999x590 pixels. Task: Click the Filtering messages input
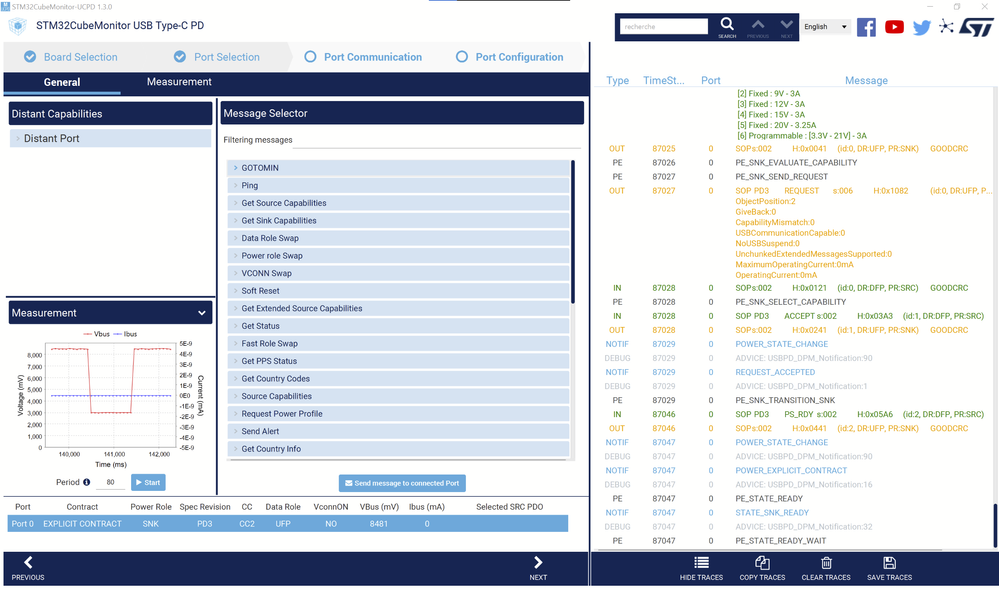(437, 140)
